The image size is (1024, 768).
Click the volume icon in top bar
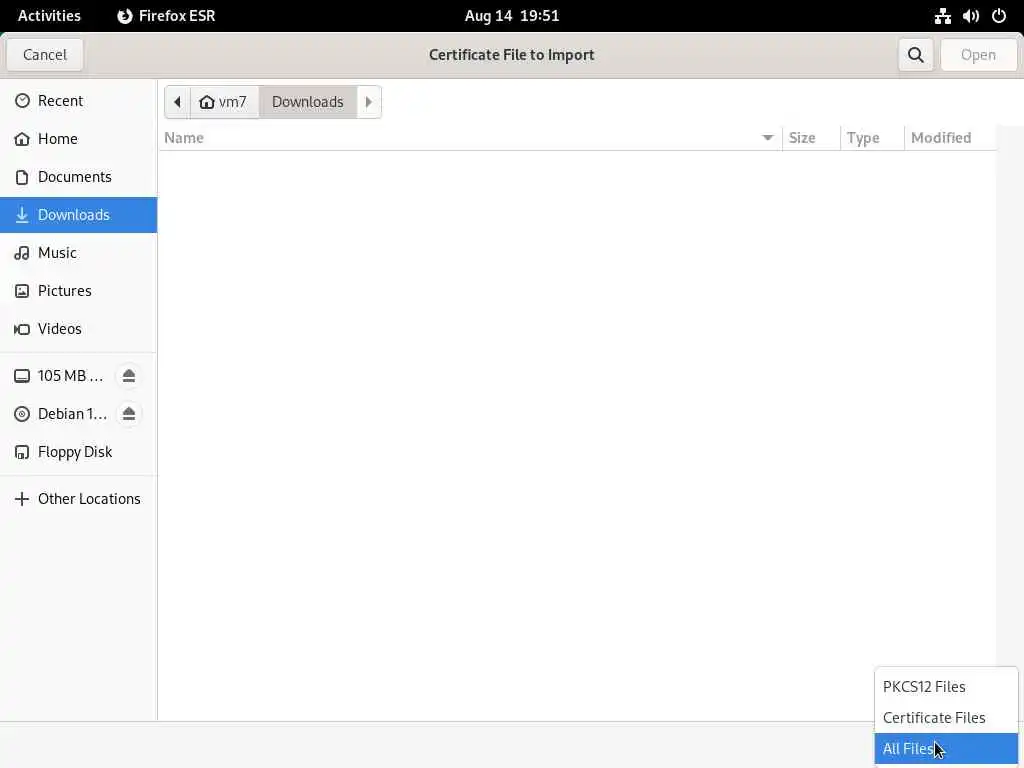click(970, 16)
